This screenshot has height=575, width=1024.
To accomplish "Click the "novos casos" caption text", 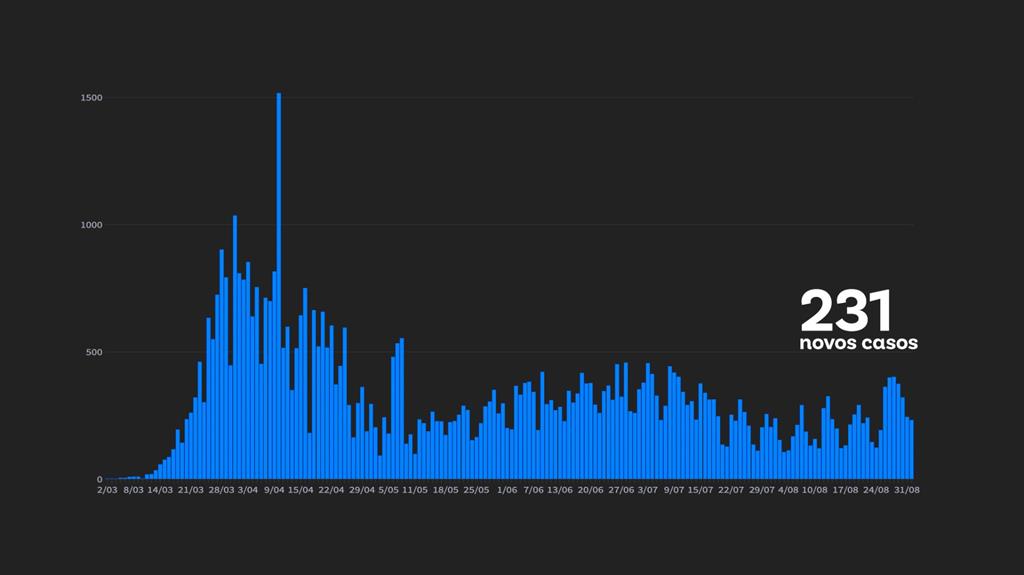I will pyautogui.click(x=858, y=343).
